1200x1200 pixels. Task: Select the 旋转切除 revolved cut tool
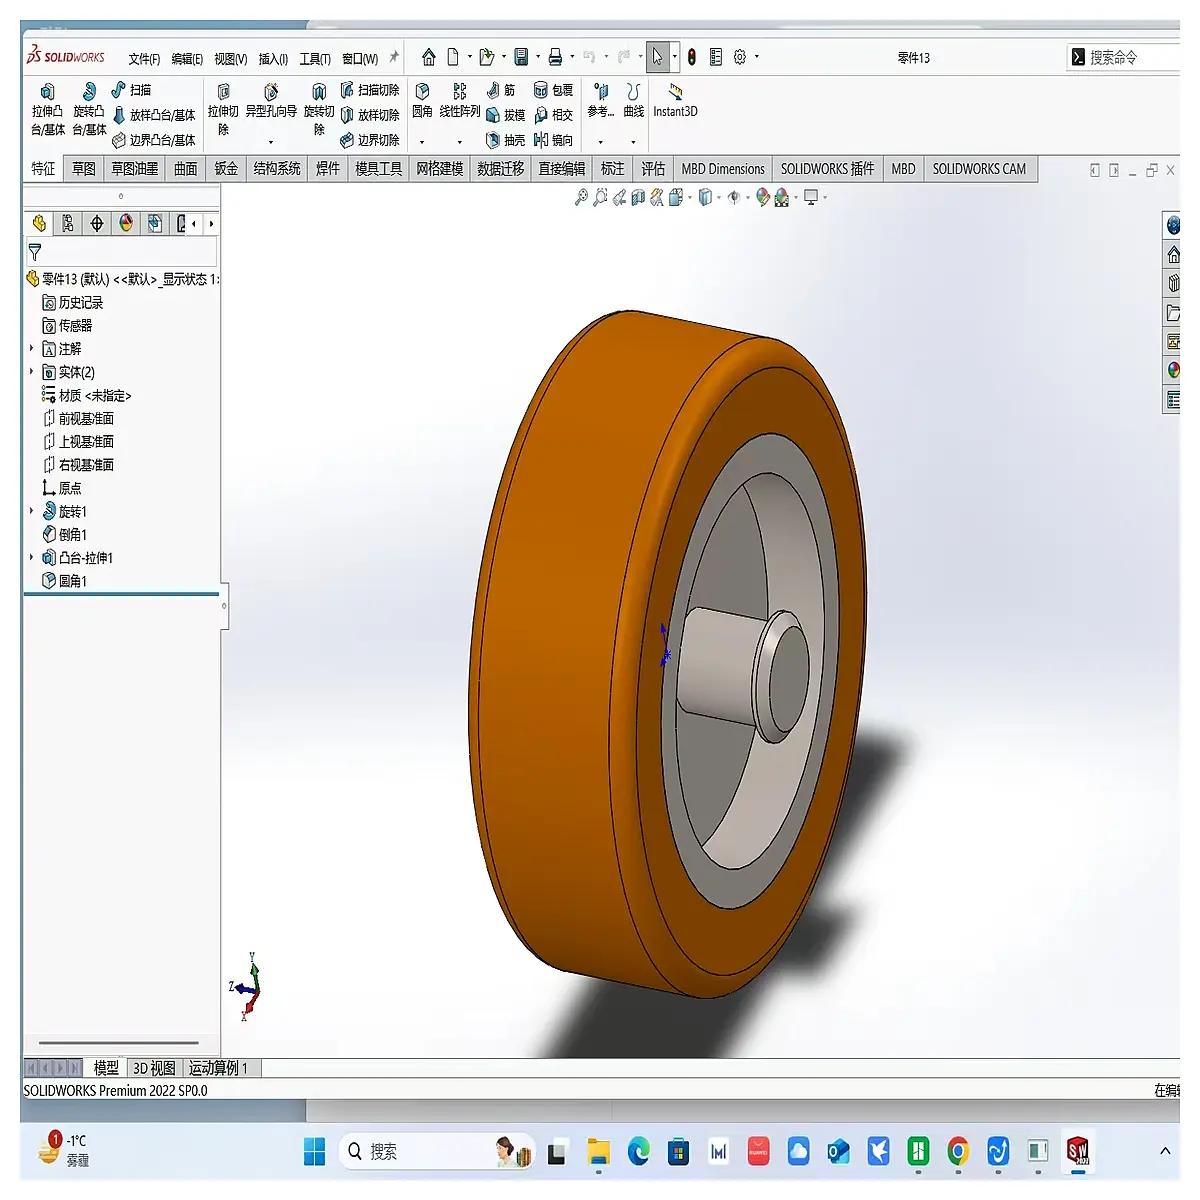tap(319, 109)
